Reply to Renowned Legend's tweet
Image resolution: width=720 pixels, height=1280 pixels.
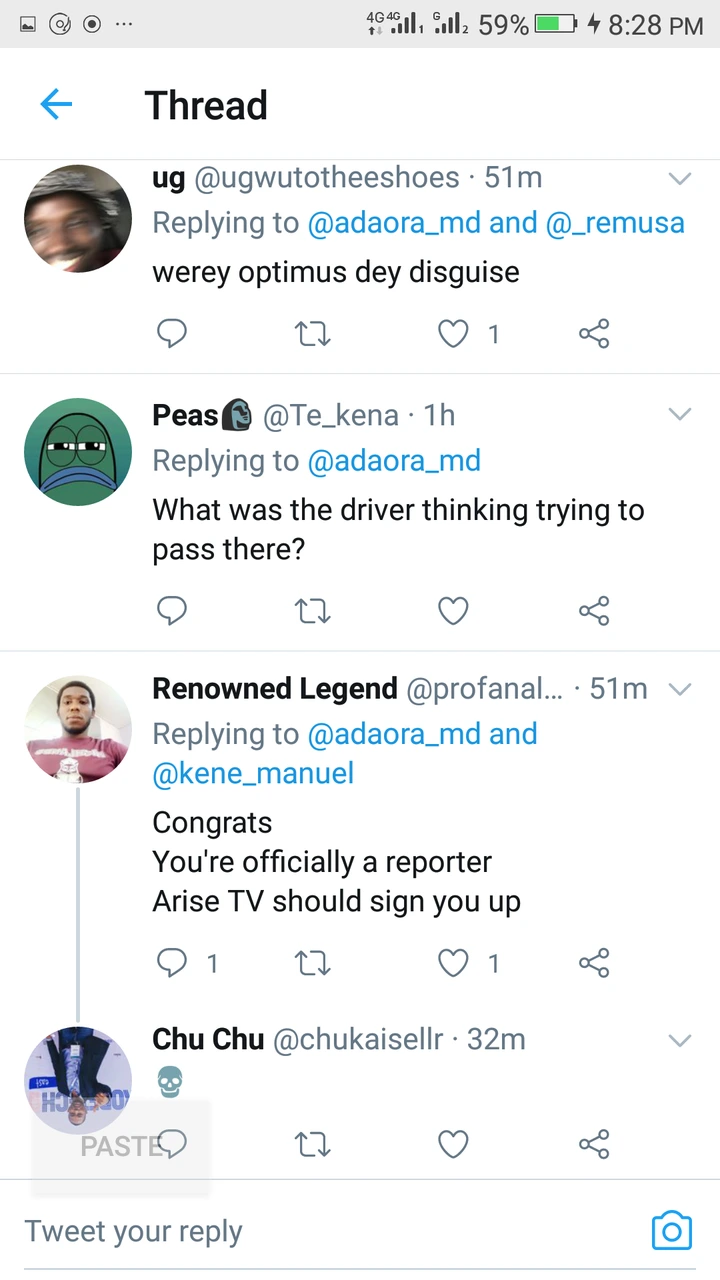coord(172,963)
